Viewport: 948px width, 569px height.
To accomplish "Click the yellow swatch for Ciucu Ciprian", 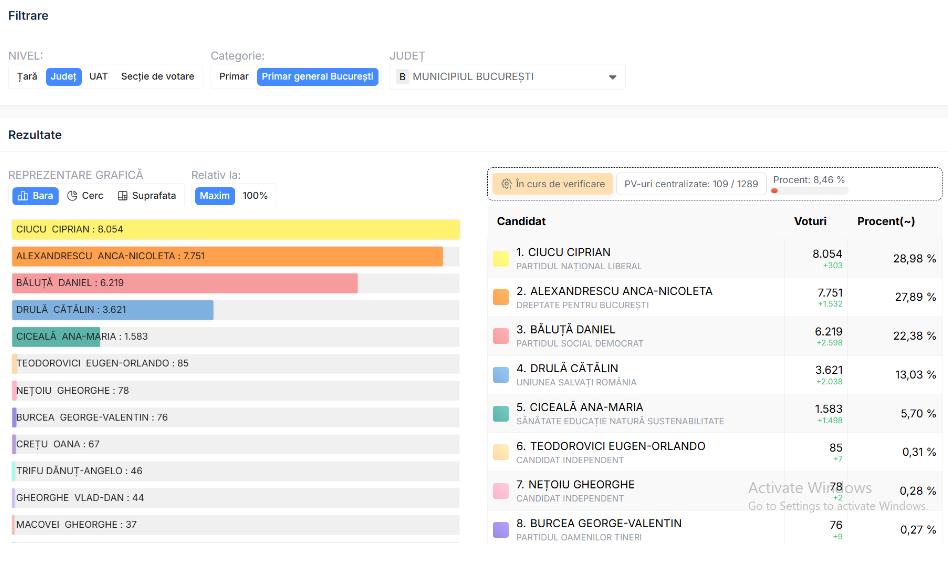I will click(501, 259).
